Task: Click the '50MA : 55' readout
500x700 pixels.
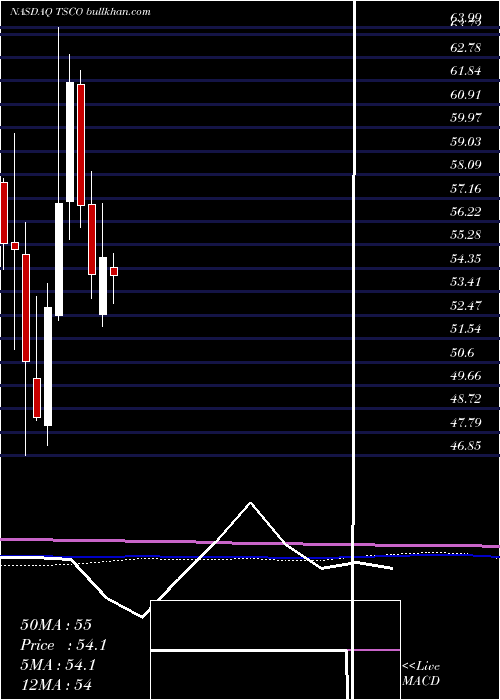Action: (56, 625)
